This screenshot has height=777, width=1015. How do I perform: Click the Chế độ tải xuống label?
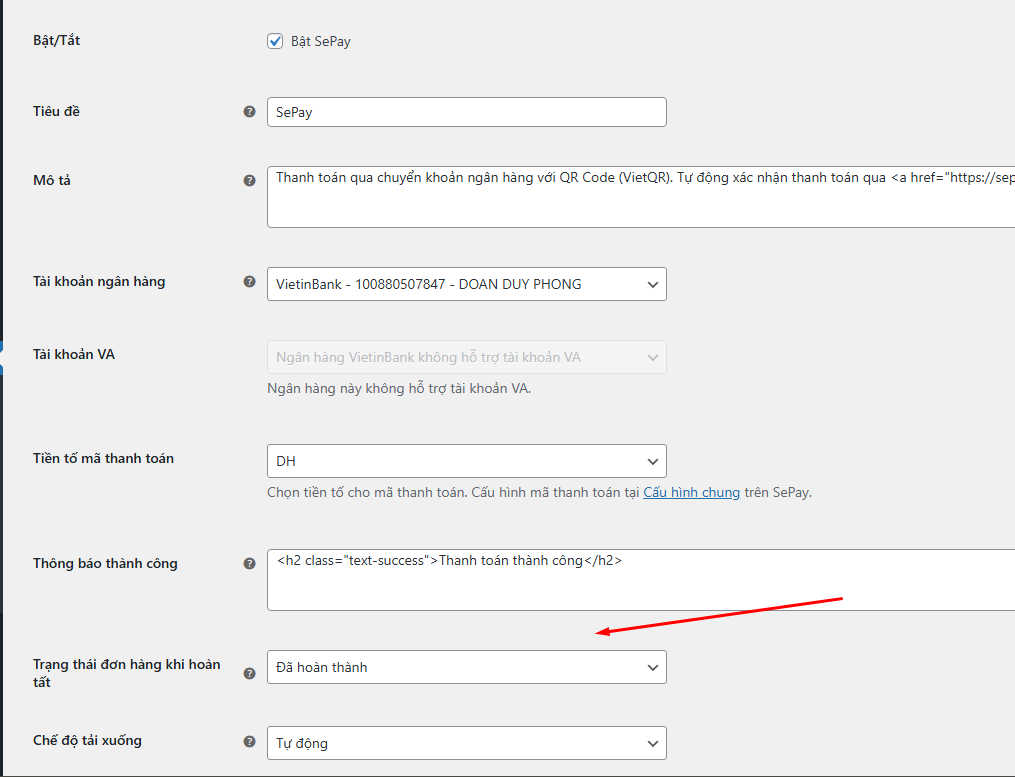tap(87, 741)
